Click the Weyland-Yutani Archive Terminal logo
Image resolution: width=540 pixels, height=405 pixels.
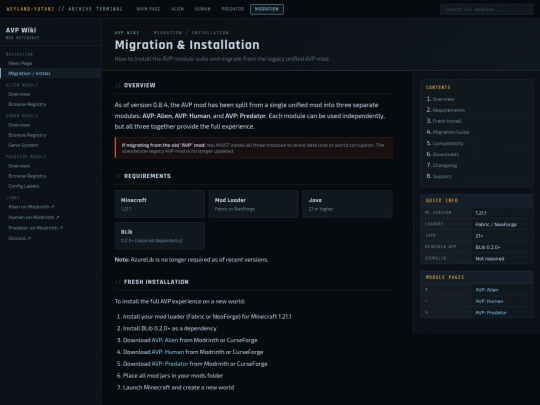pos(64,9)
